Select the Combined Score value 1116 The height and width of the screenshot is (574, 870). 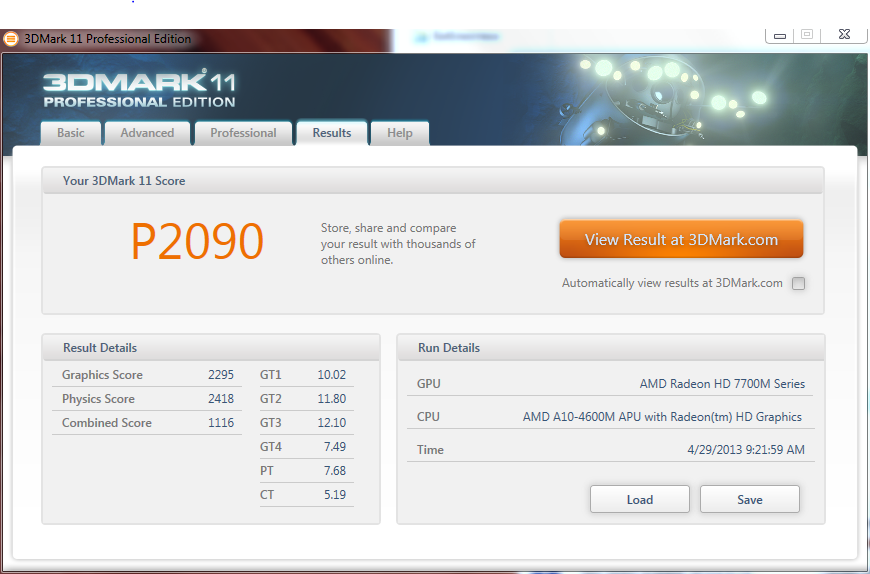click(x=221, y=423)
